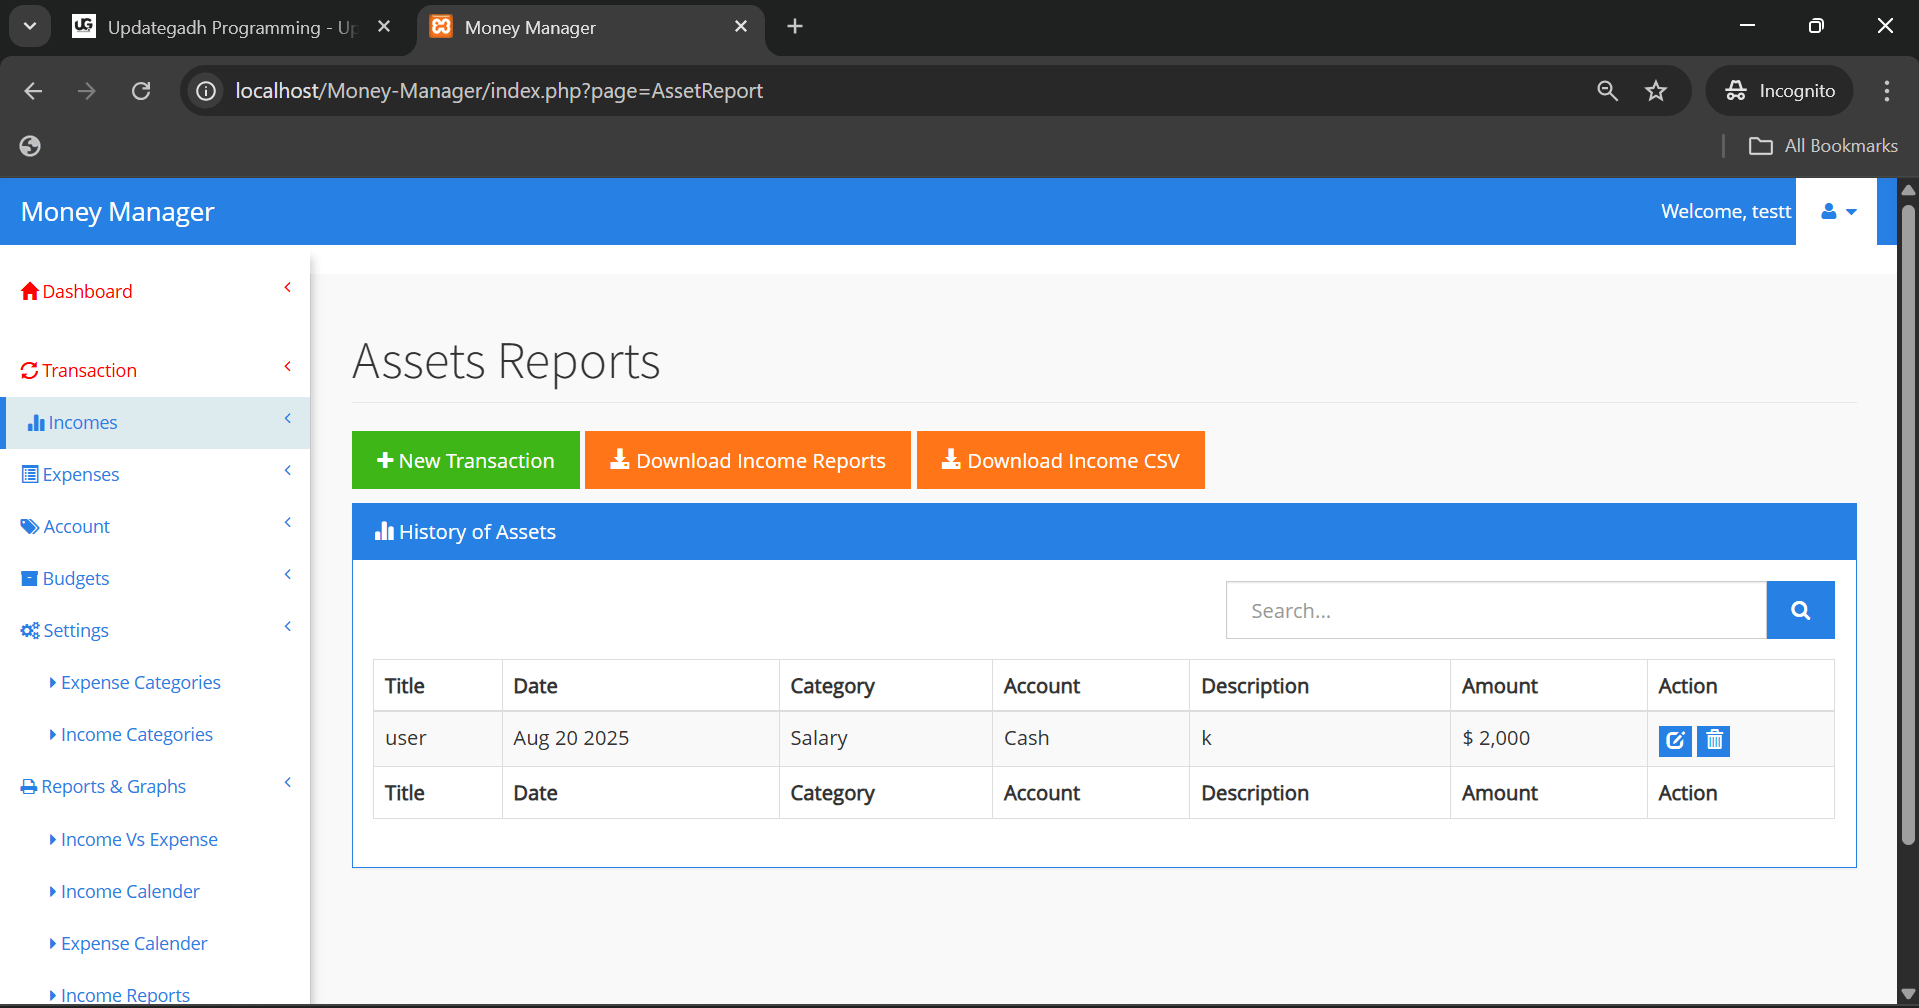Click the Incomes bar-chart icon

(x=38, y=422)
